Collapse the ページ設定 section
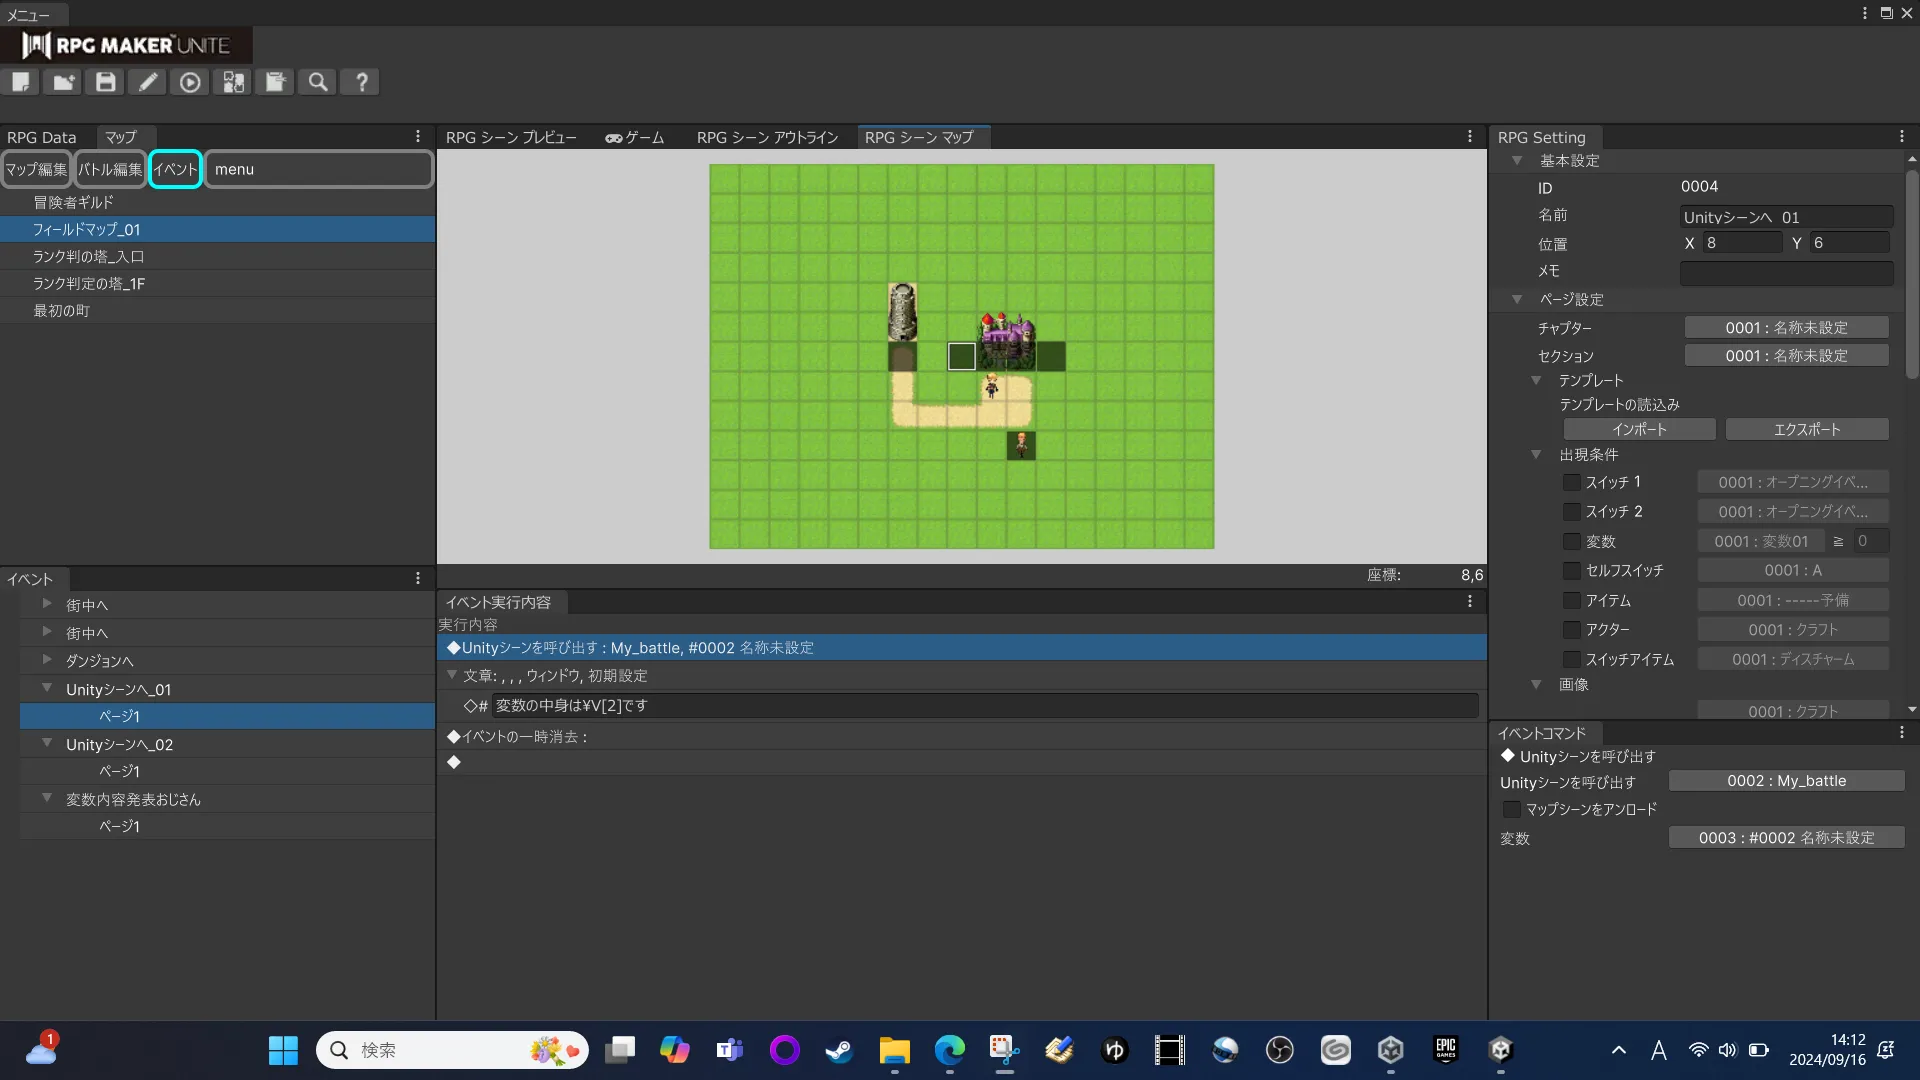Viewport: 1920px width, 1080px height. (1517, 299)
